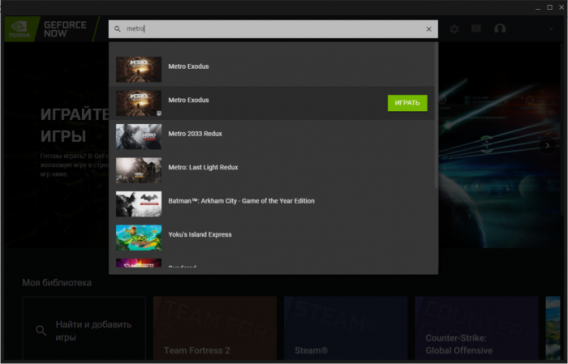
Task: Open settings via the gear icon
Action: point(454,29)
